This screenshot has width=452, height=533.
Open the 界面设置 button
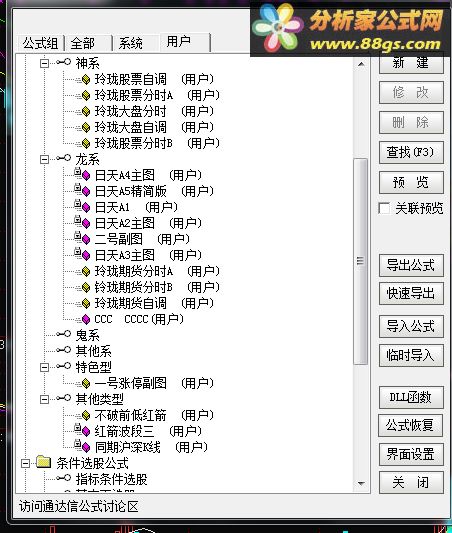pyautogui.click(x=411, y=454)
